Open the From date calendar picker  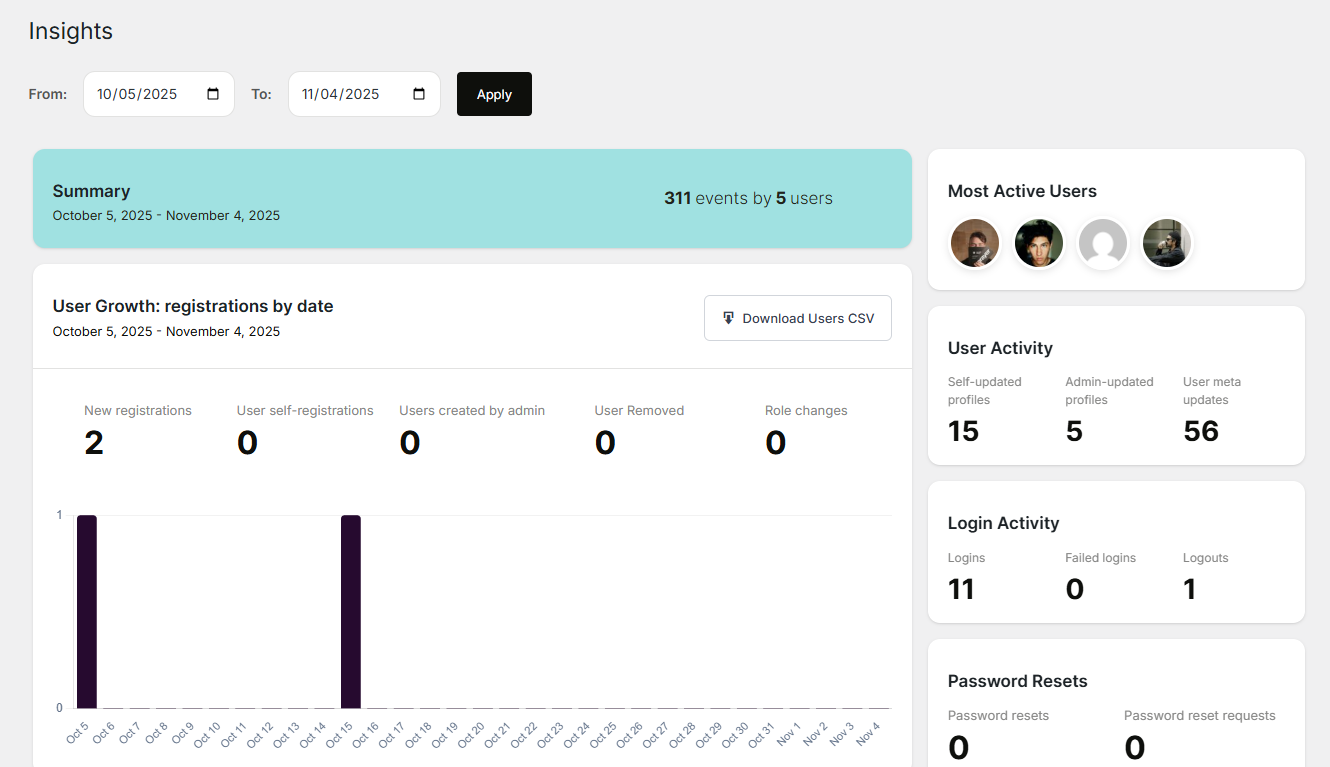click(213, 93)
